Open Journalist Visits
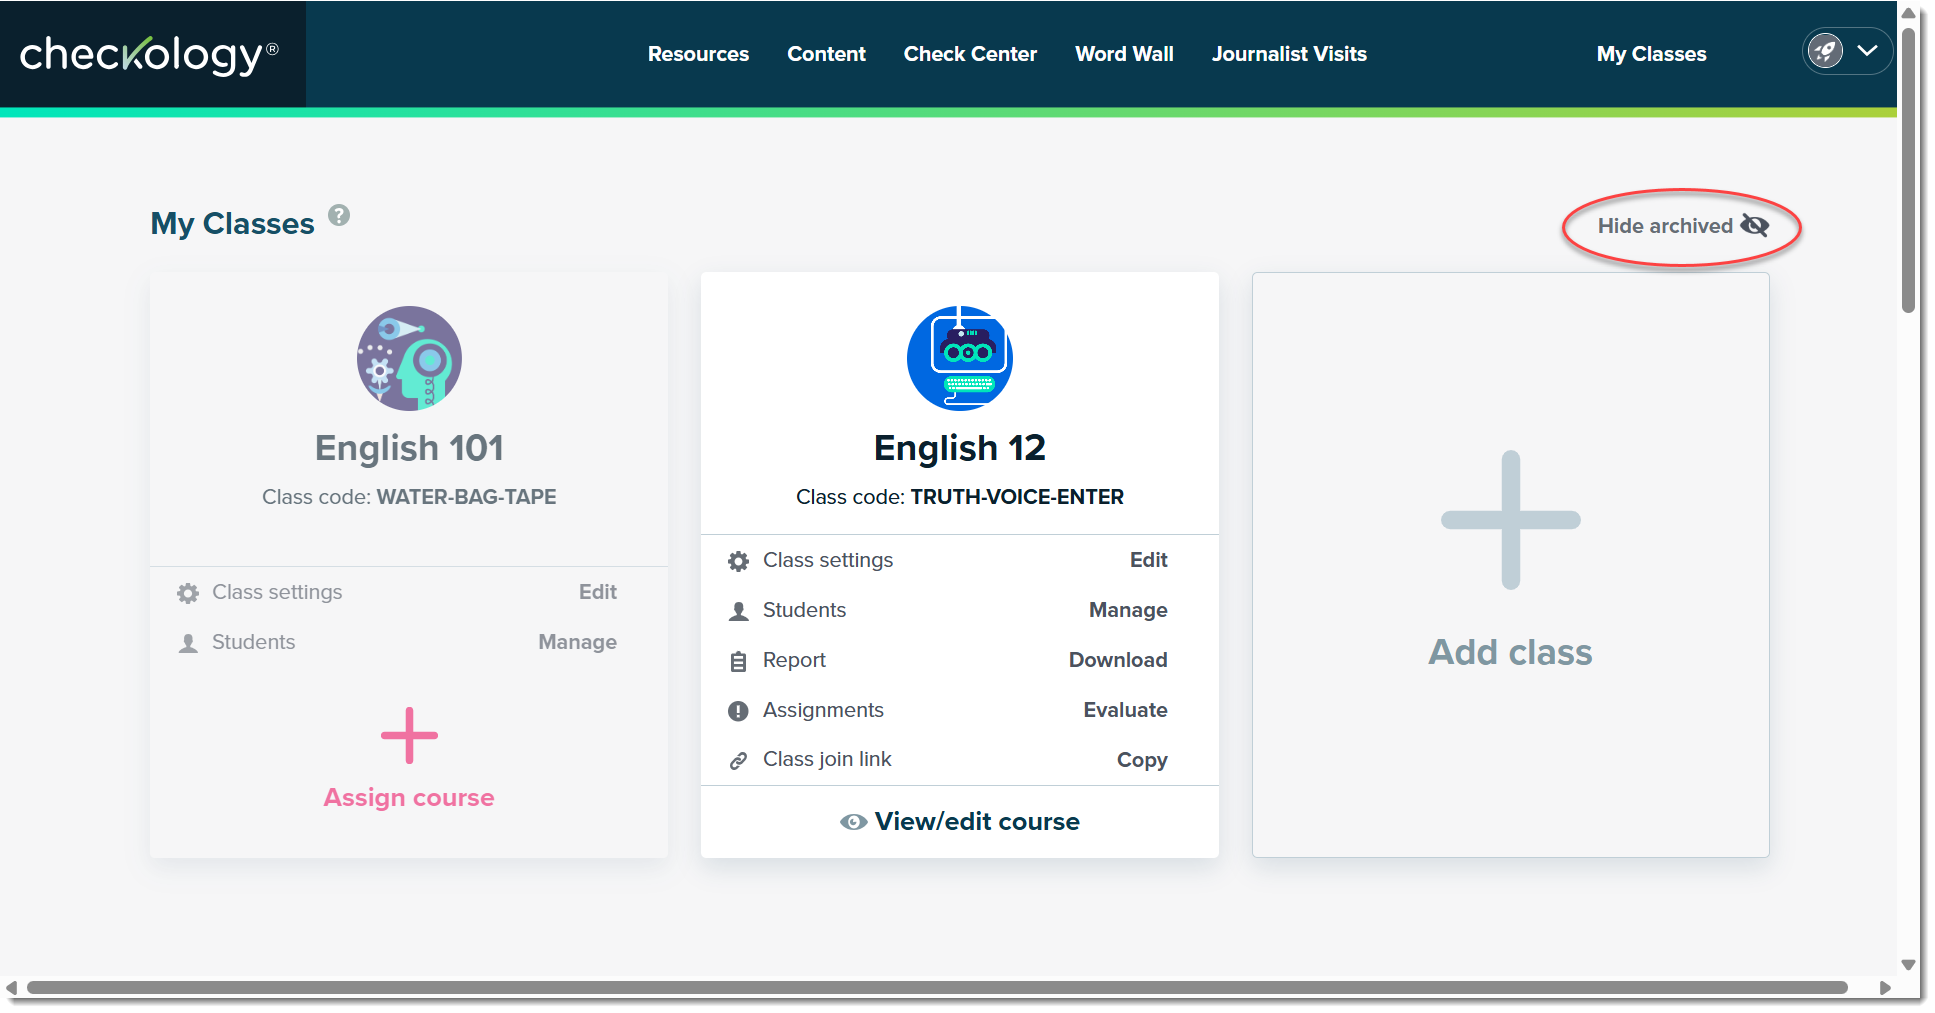This screenshot has height=1013, width=1935. 1289,54
